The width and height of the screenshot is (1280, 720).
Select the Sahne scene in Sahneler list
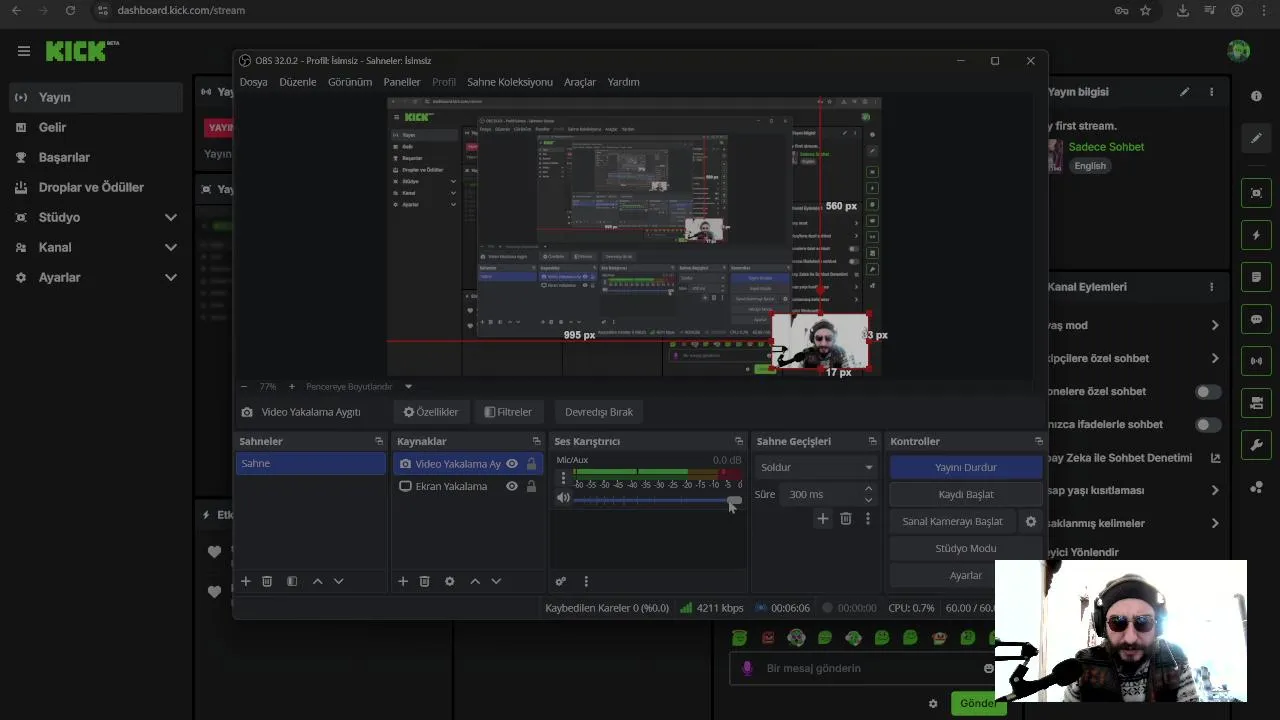(311, 464)
